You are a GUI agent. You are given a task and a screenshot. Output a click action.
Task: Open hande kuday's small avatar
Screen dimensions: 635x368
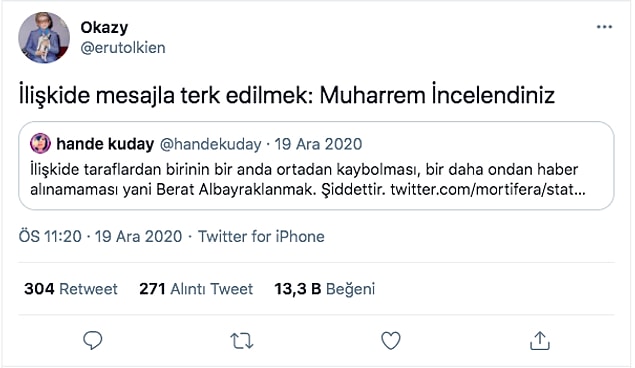(x=40, y=144)
